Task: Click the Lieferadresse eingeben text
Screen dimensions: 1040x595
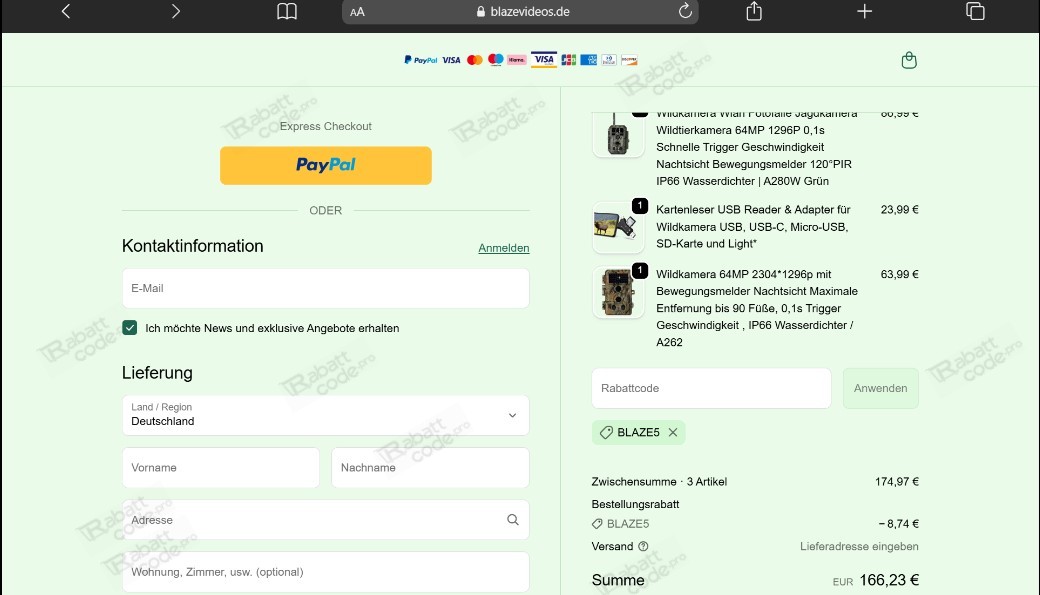Action: pos(859,547)
